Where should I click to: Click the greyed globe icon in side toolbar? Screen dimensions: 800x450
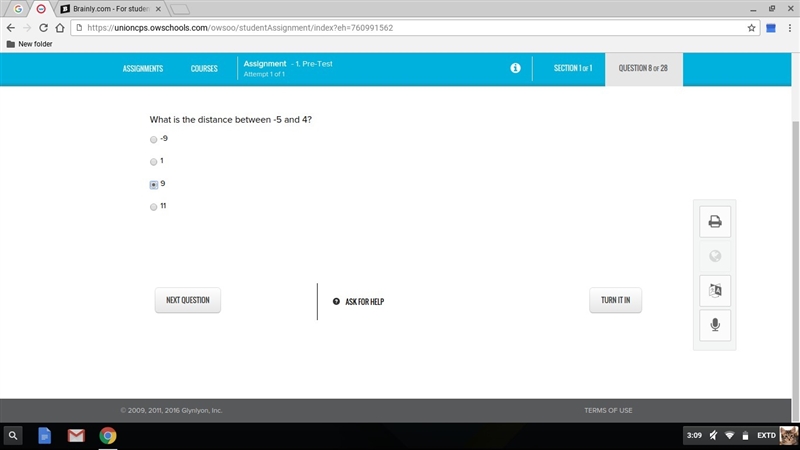click(715, 256)
